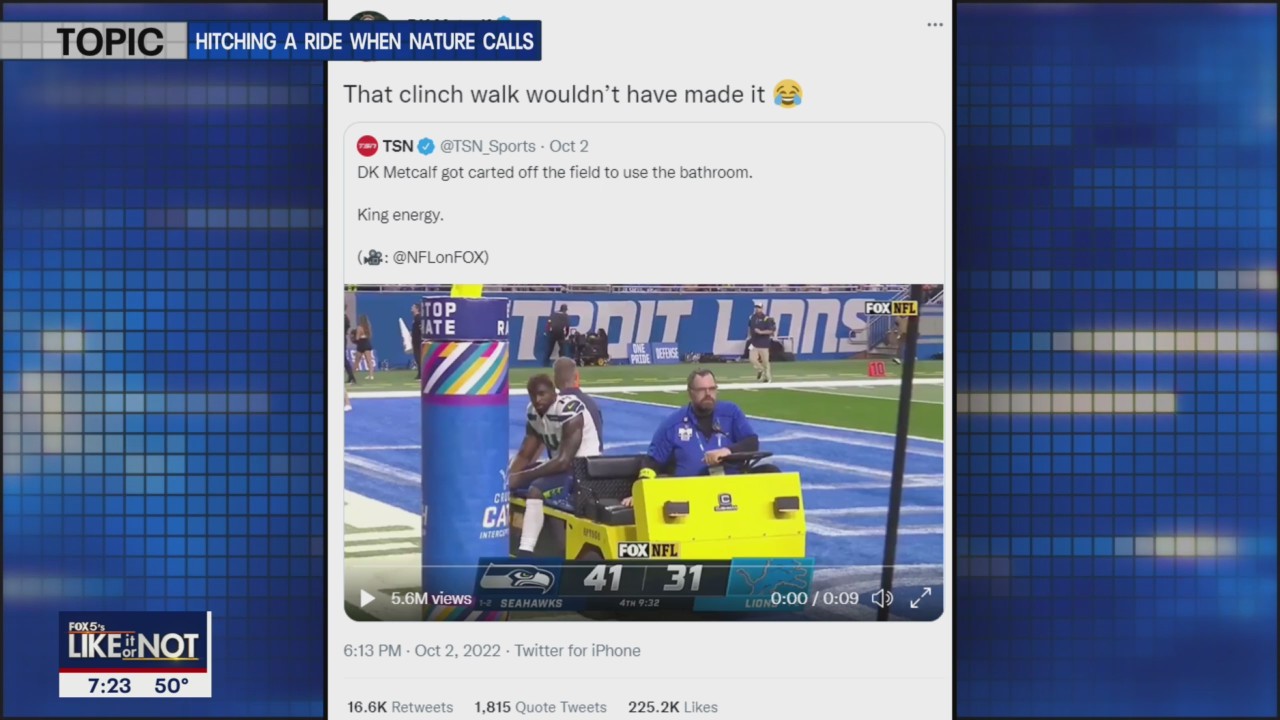Click the DK Metcalf cart video thumbnail
Image resolution: width=1280 pixels, height=720 pixels.
643,452
